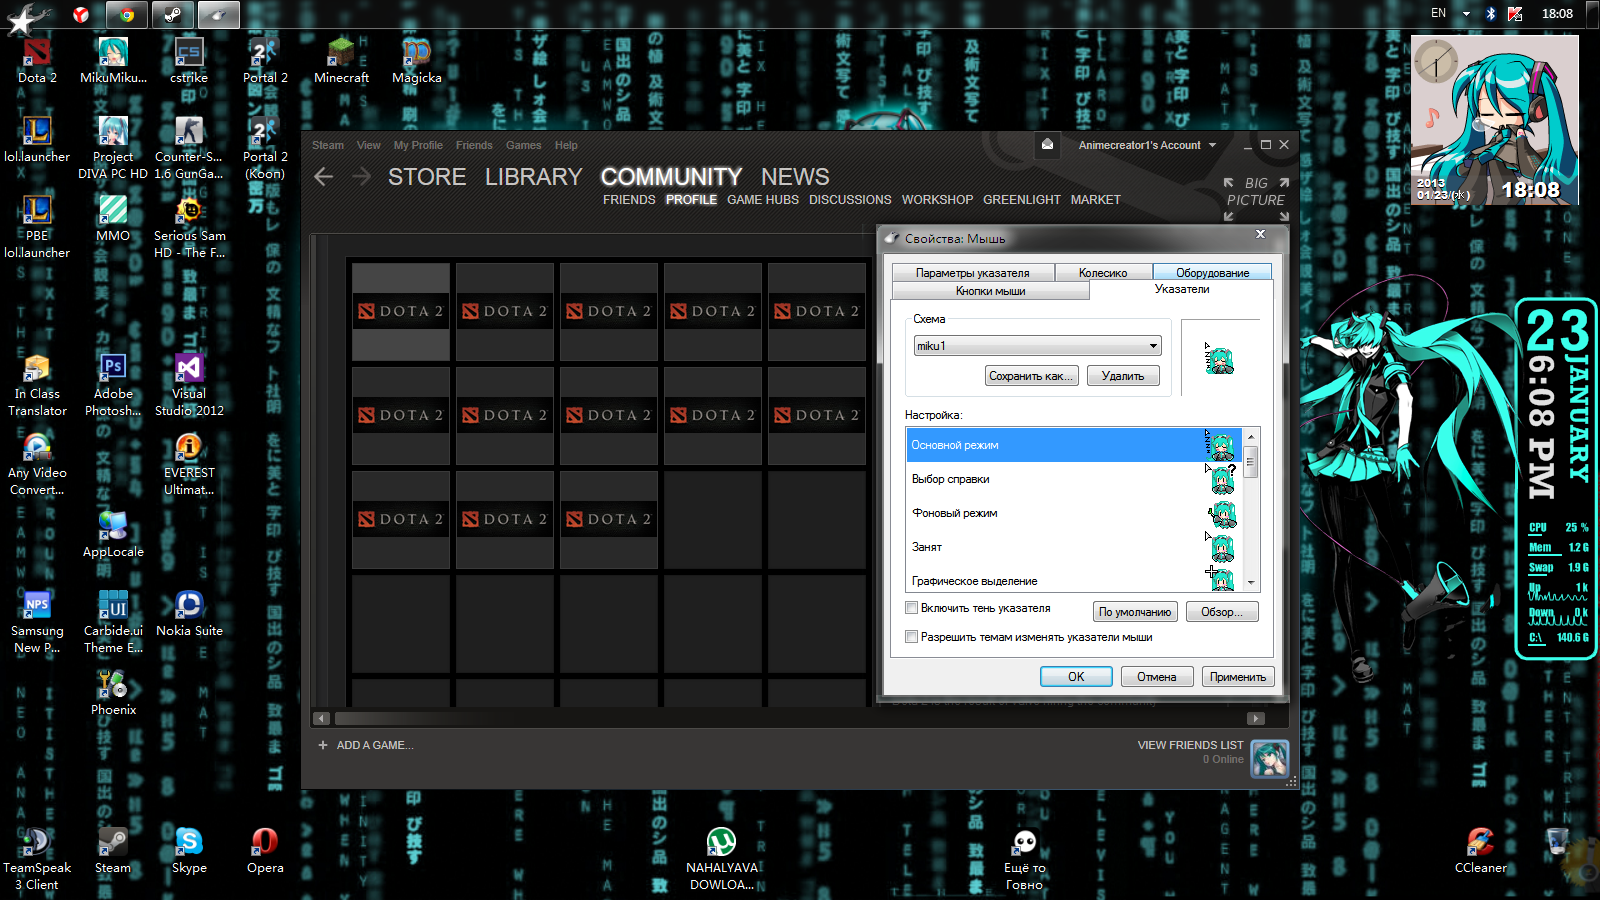The width and height of the screenshot is (1600, 900).
Task: Go to MARKET in community submenu
Action: click(x=1095, y=200)
